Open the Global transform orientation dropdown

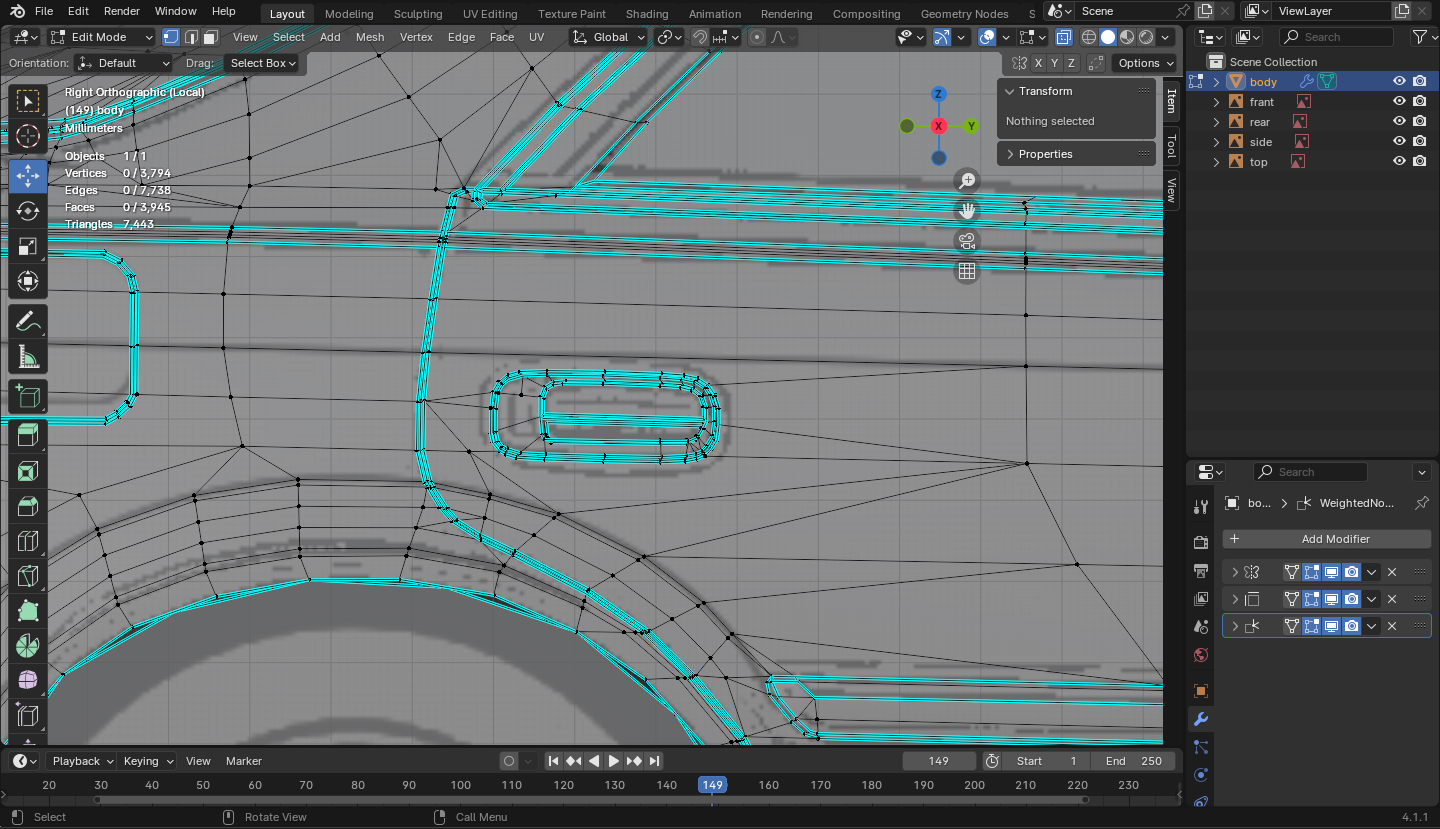(x=609, y=37)
